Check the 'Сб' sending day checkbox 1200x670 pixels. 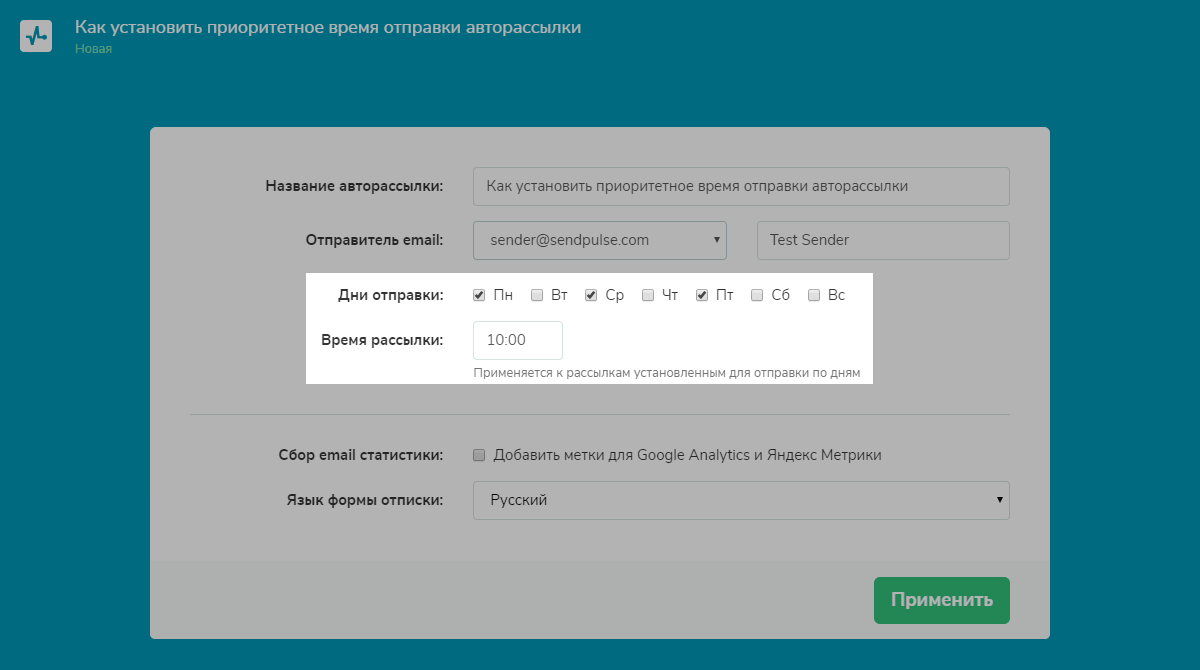(x=757, y=295)
